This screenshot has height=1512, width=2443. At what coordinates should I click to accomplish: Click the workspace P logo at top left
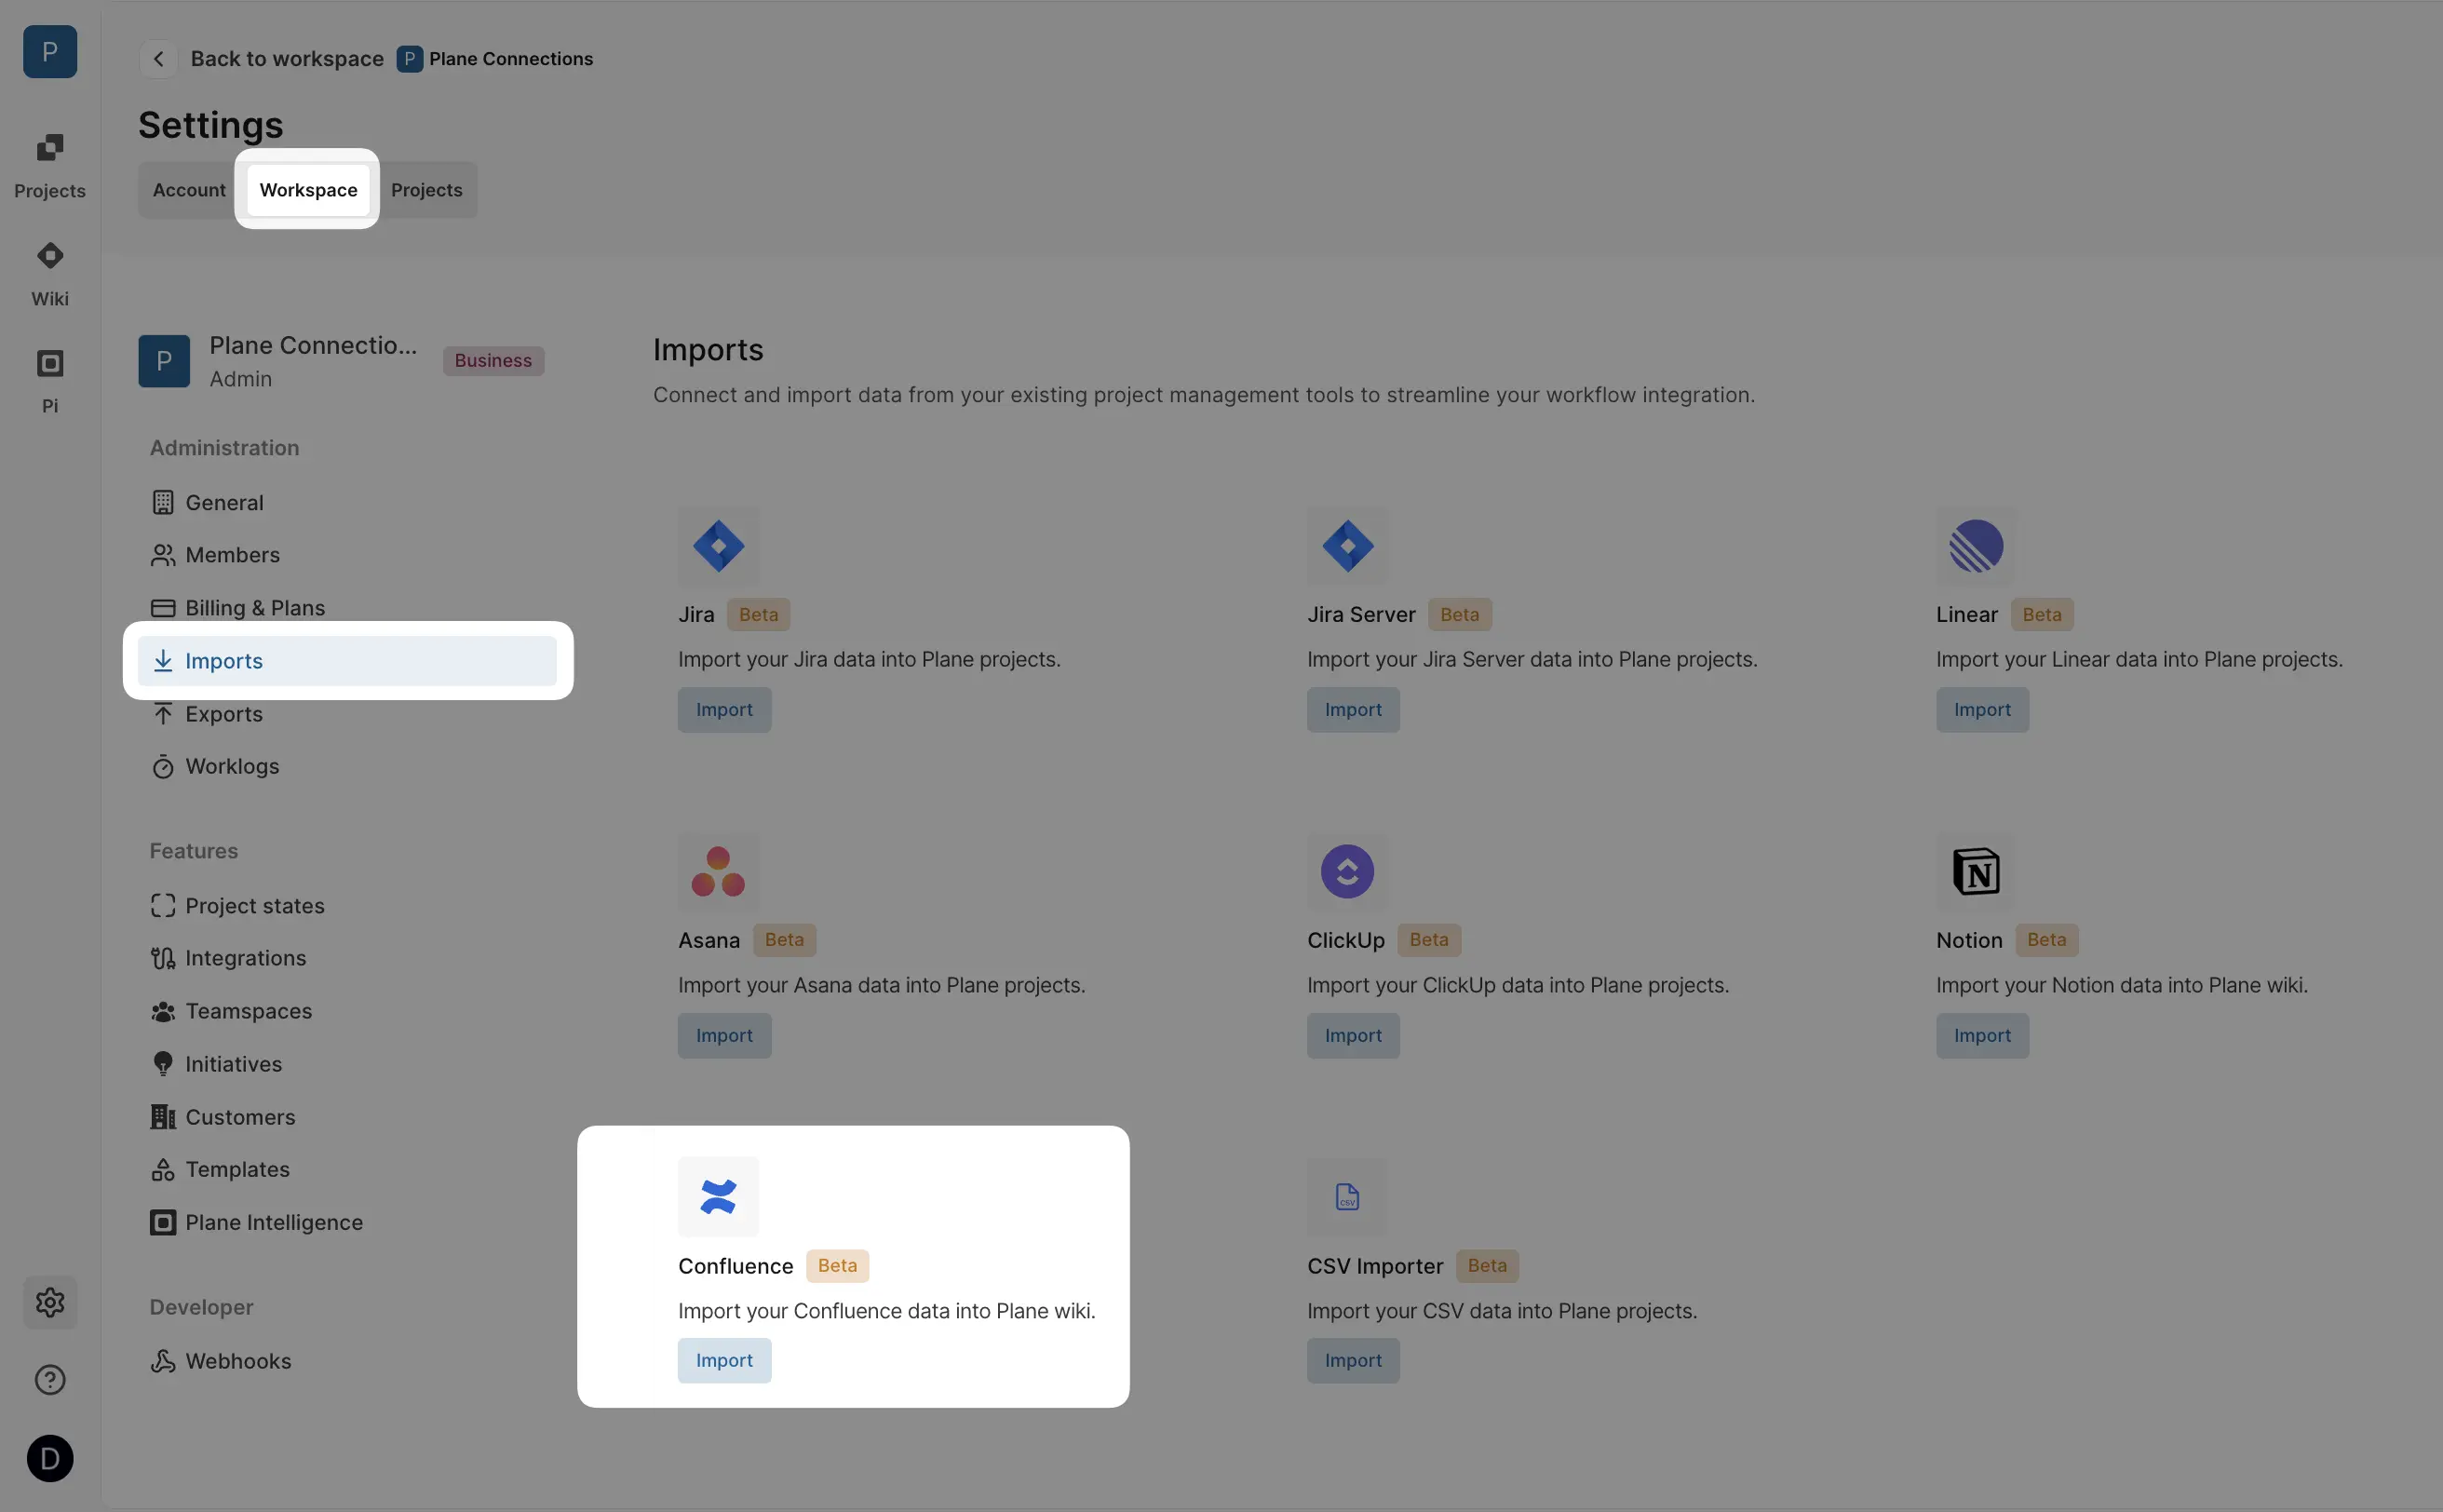[x=49, y=51]
